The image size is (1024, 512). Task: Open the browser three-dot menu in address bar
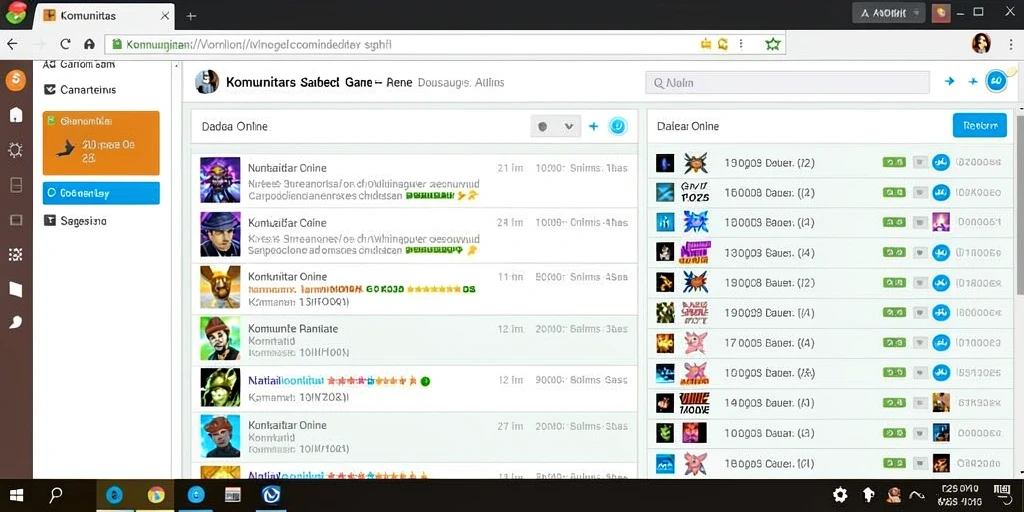coord(741,44)
